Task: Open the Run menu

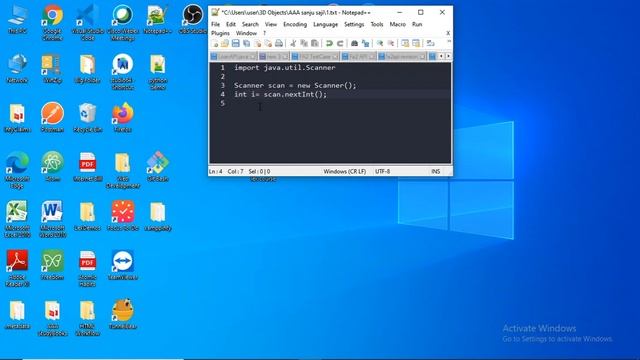Action: point(417,24)
